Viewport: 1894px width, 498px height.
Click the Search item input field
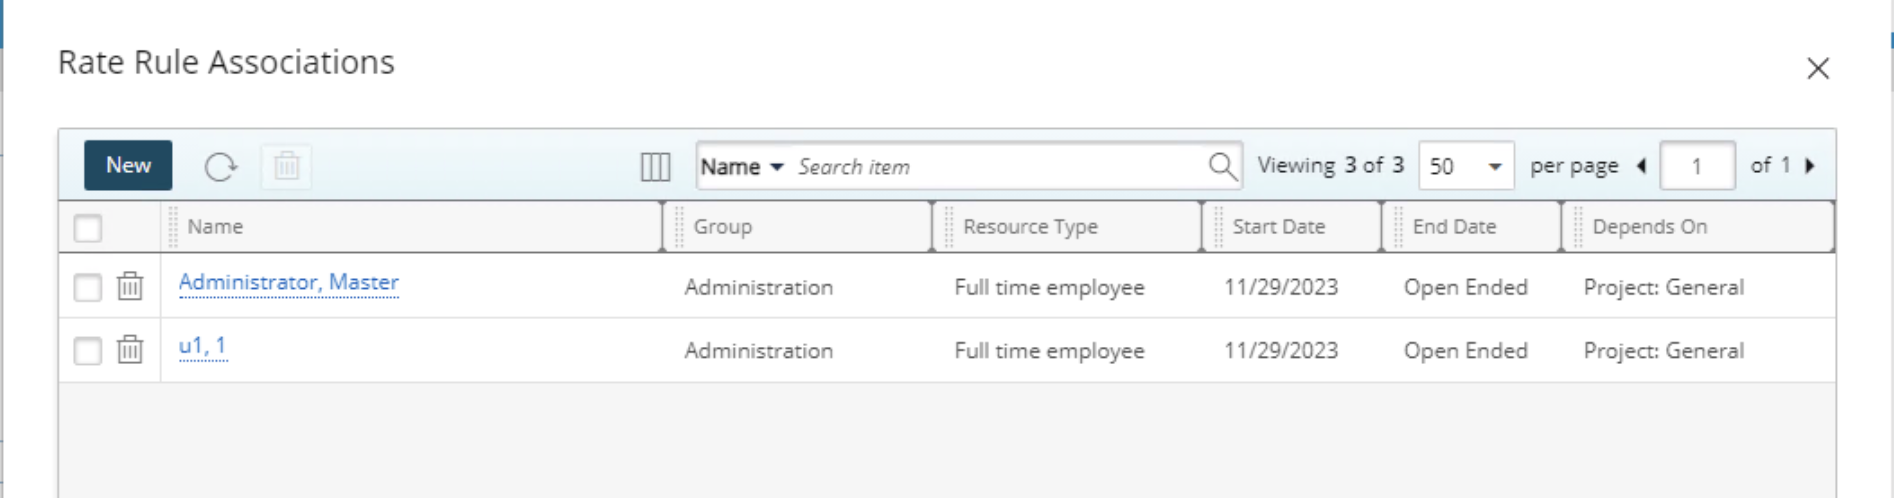[995, 167]
